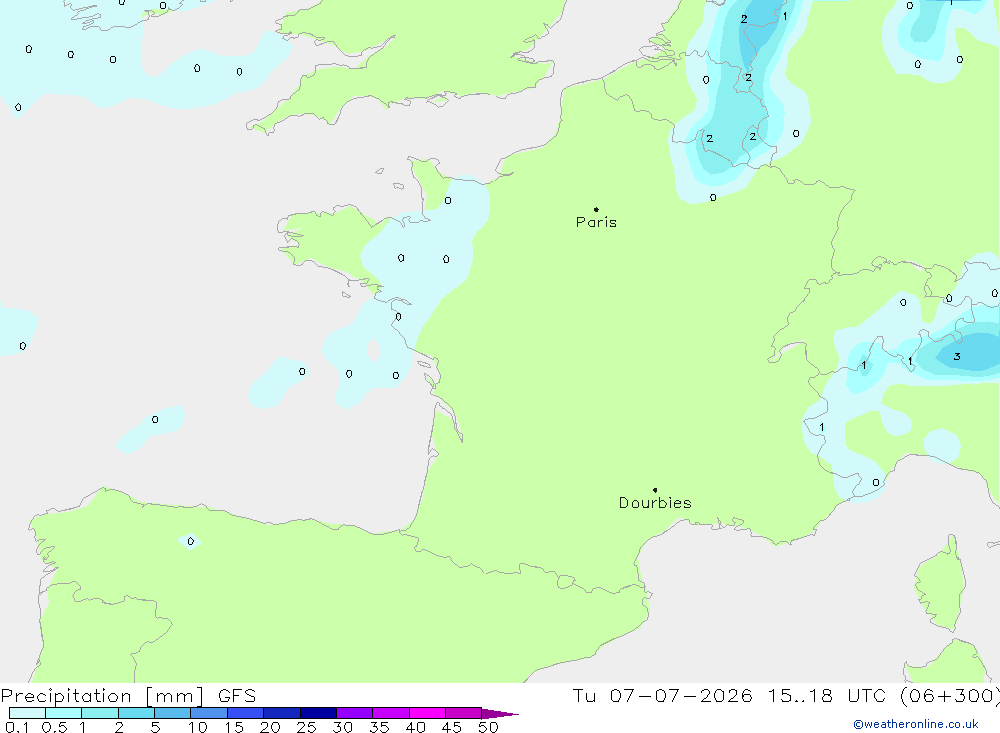Click the precipitation value '3' over northern Italy
The image size is (1000, 733).
957,357
